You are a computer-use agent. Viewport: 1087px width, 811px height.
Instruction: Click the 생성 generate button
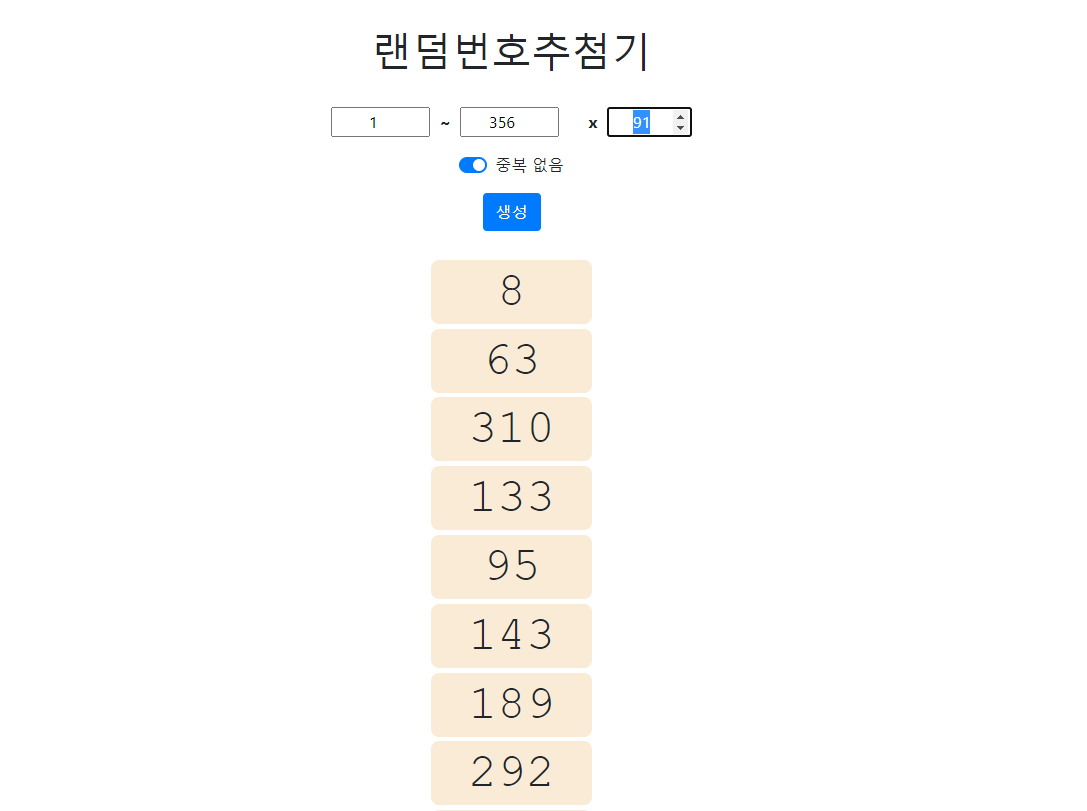(x=511, y=212)
